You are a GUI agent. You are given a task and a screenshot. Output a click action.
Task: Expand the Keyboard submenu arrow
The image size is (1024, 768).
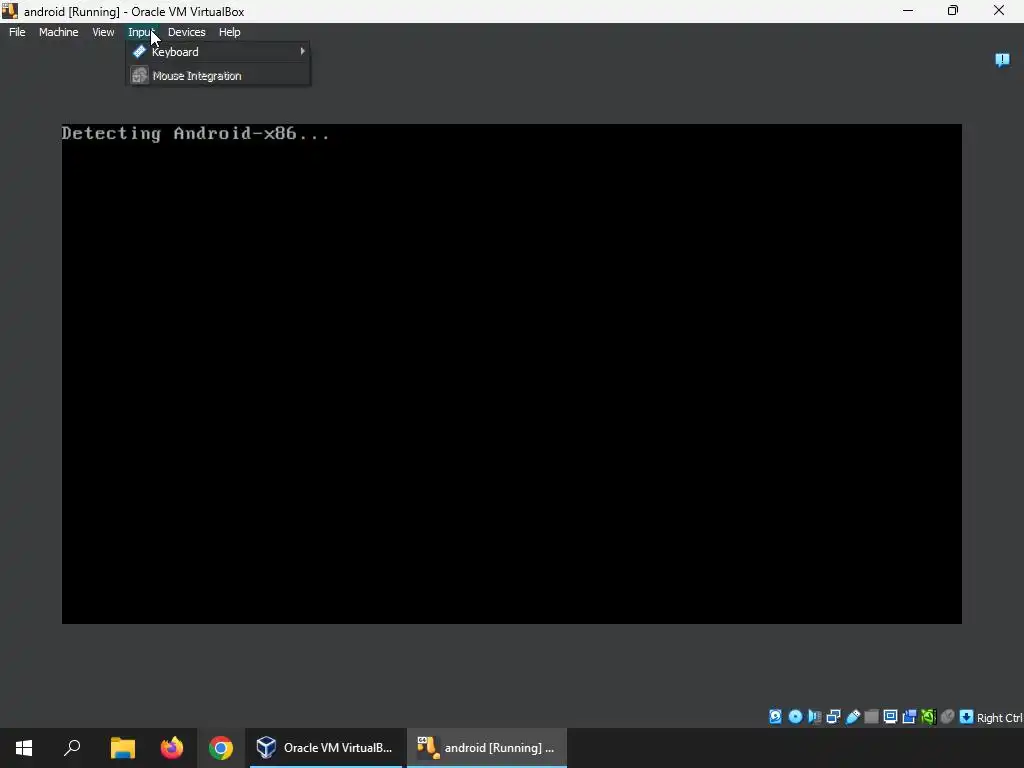point(302,51)
